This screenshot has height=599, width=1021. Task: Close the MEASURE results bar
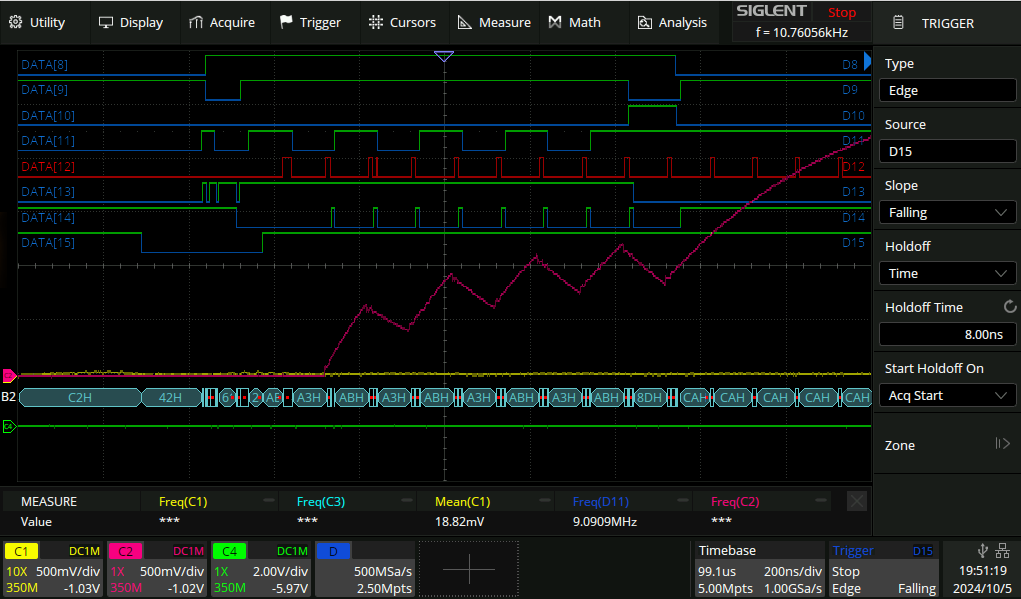(856, 501)
